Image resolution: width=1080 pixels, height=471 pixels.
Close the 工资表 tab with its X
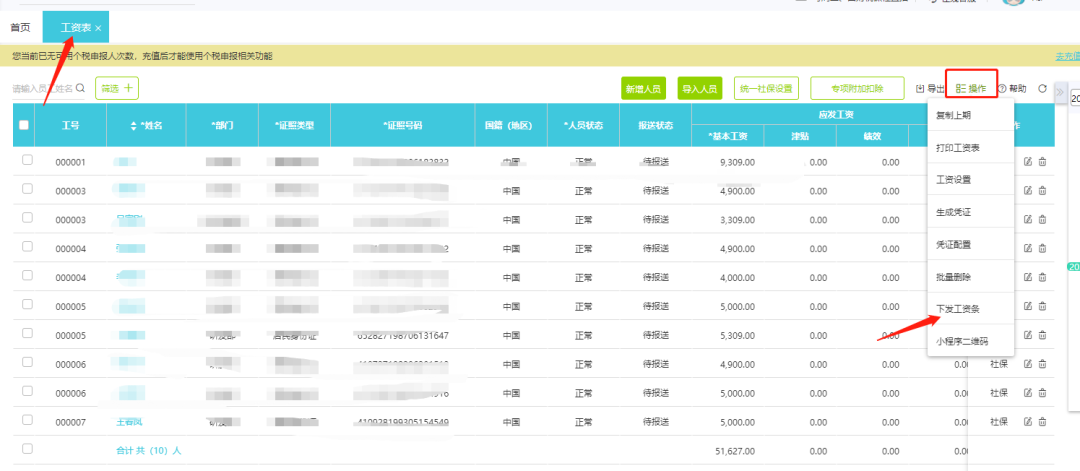point(98,27)
